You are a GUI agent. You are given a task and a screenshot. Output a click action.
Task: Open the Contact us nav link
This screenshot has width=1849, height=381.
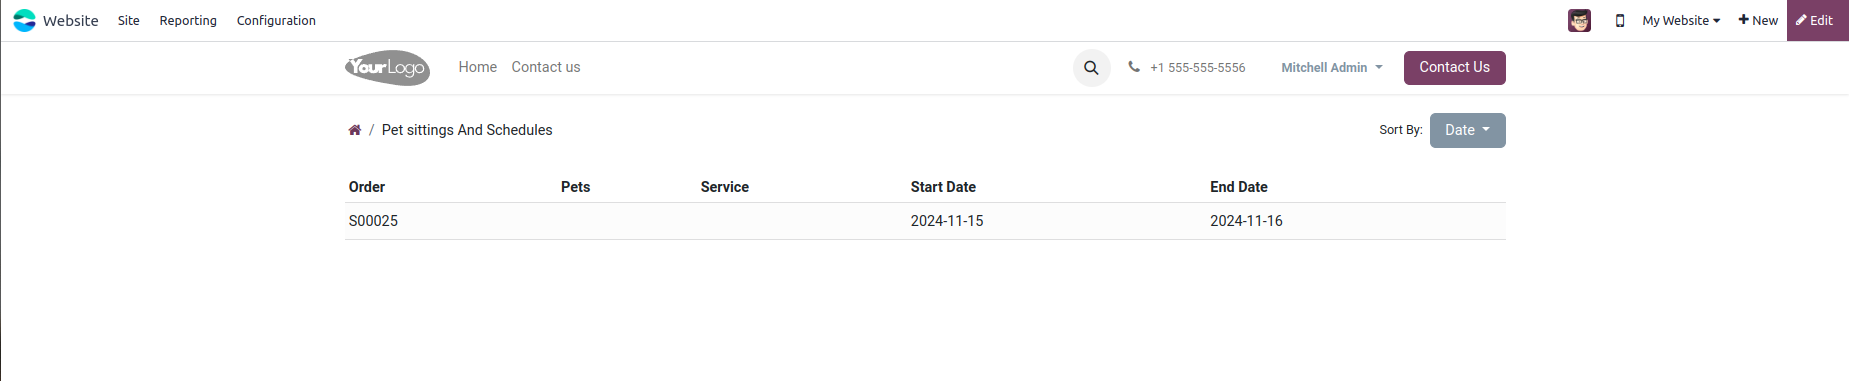pyautogui.click(x=546, y=67)
